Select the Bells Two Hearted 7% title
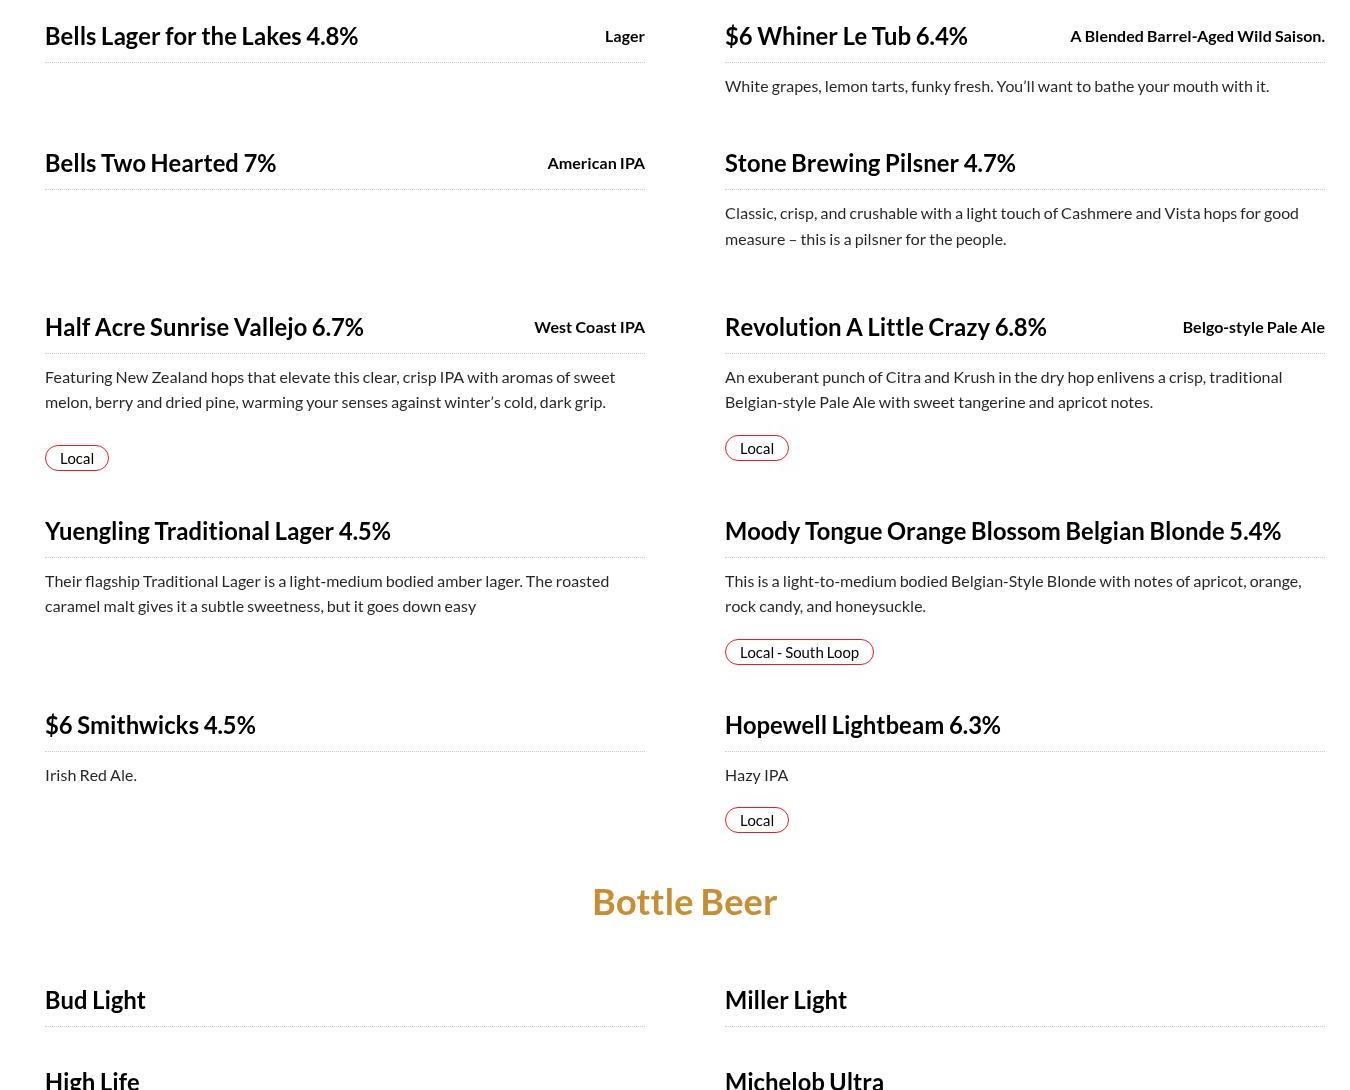The image size is (1350, 1090). point(160,163)
